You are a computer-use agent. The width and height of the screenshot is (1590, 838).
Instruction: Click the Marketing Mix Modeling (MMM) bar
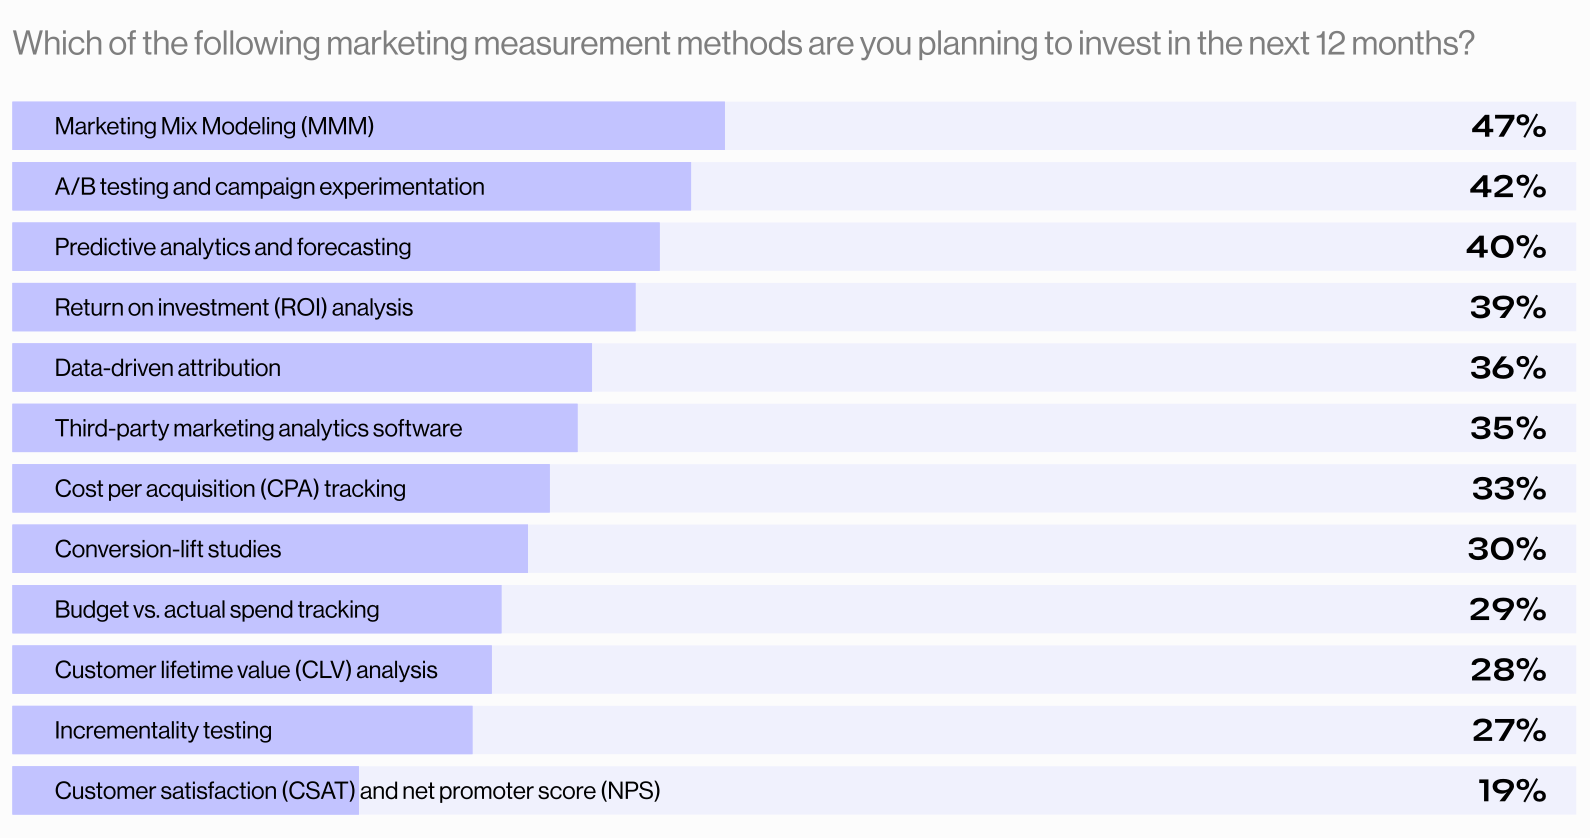click(x=368, y=126)
